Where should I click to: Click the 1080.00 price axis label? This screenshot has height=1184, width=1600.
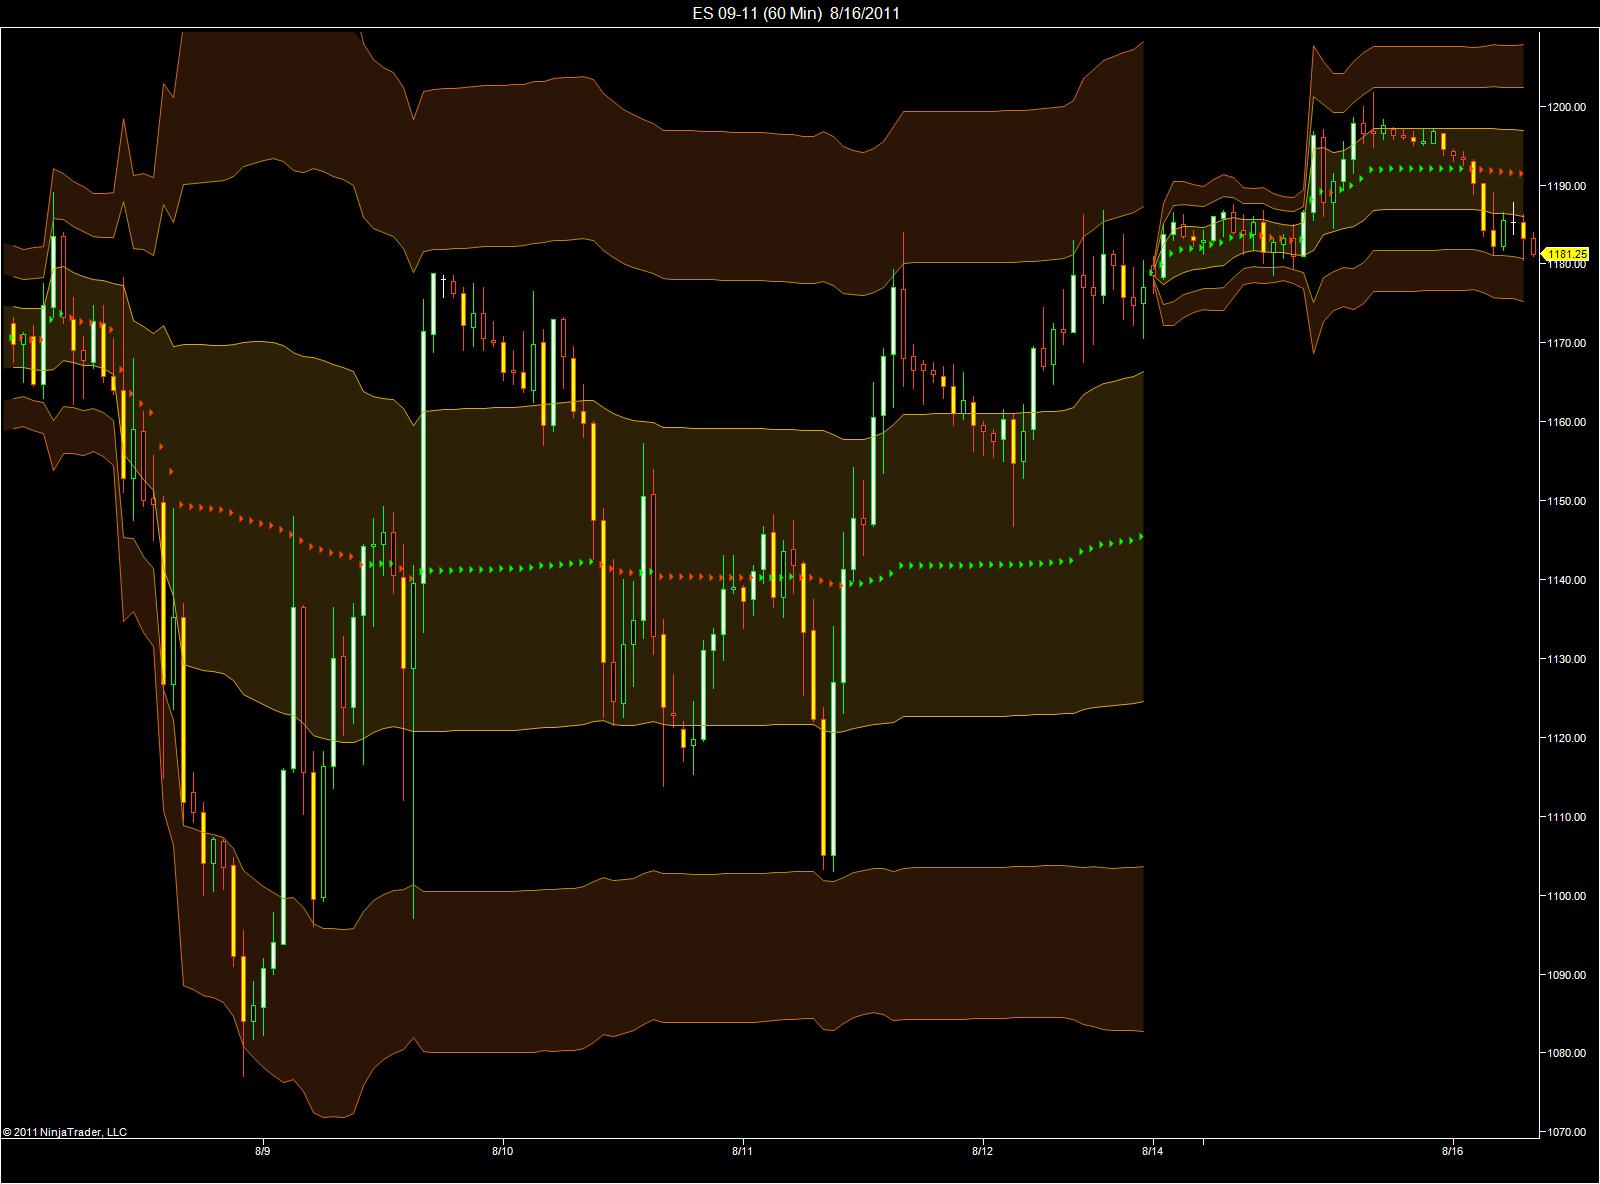[x=1569, y=1054]
